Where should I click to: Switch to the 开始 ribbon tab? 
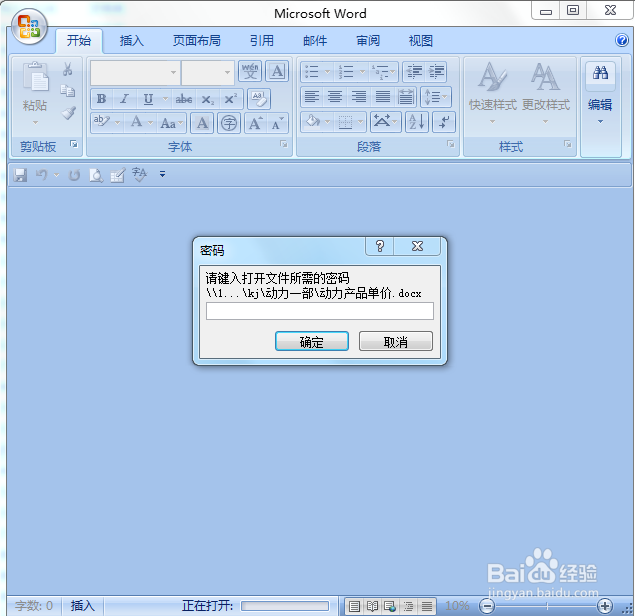click(x=79, y=40)
